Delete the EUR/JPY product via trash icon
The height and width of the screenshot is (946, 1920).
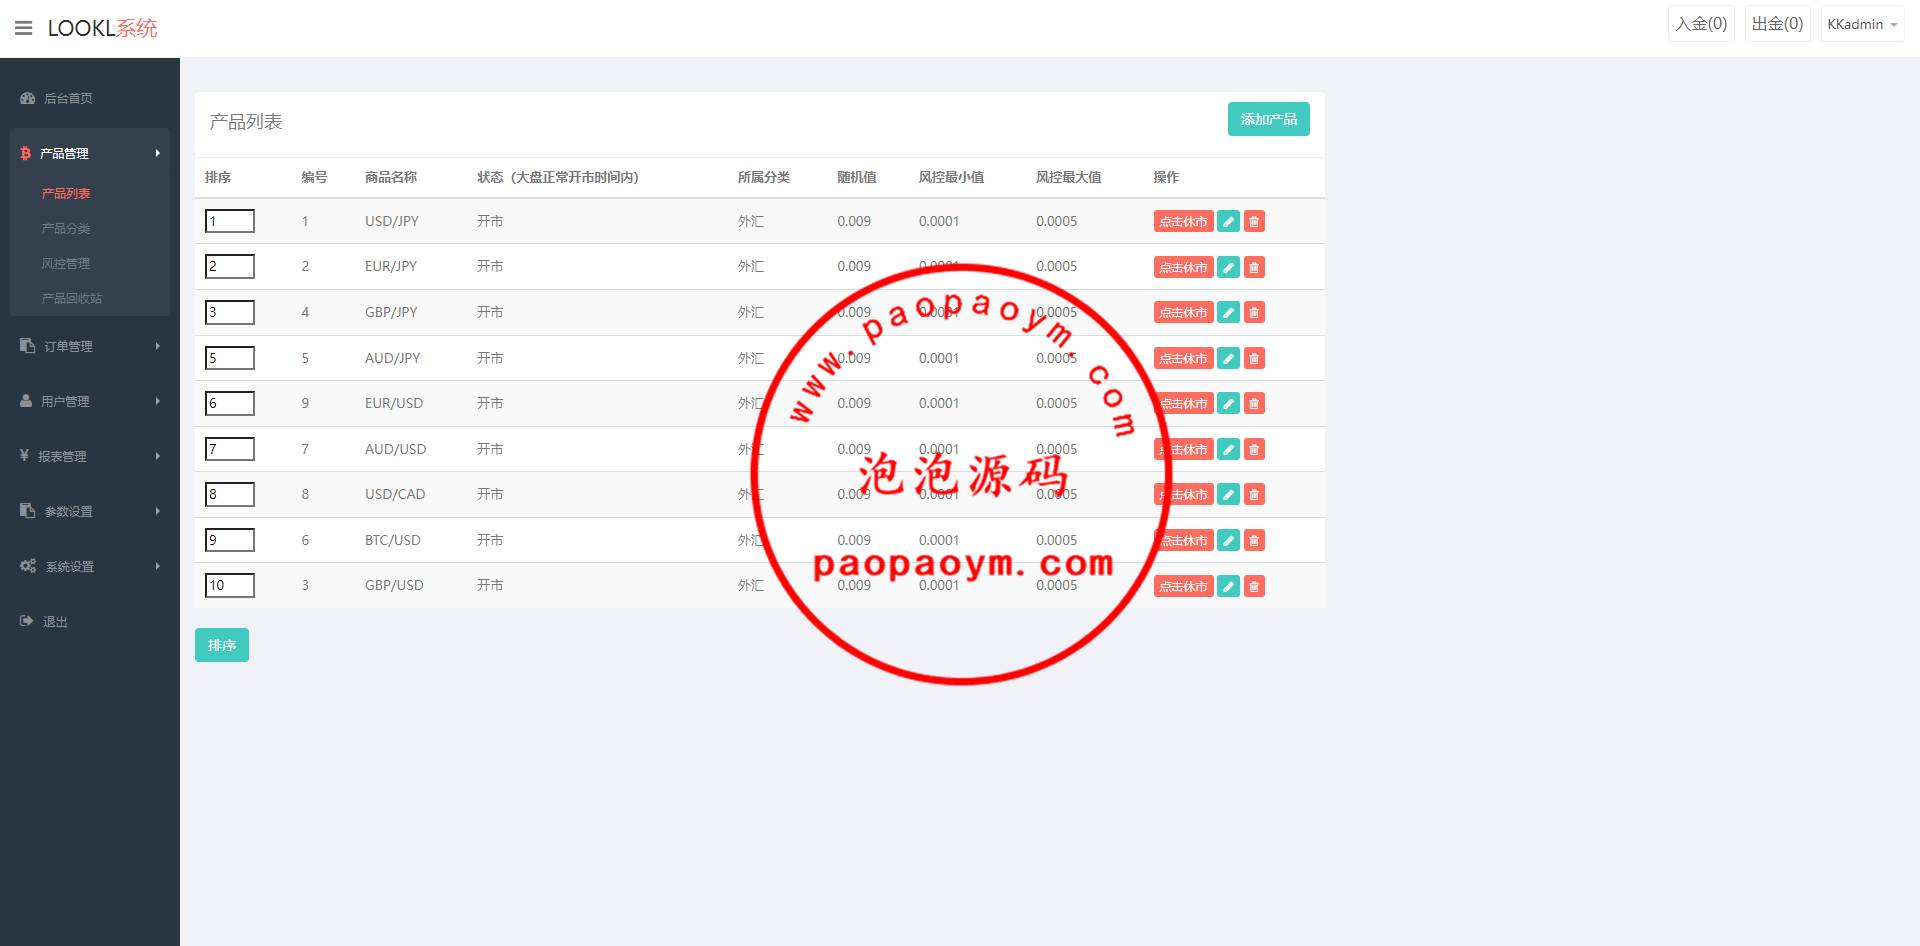[1254, 267]
